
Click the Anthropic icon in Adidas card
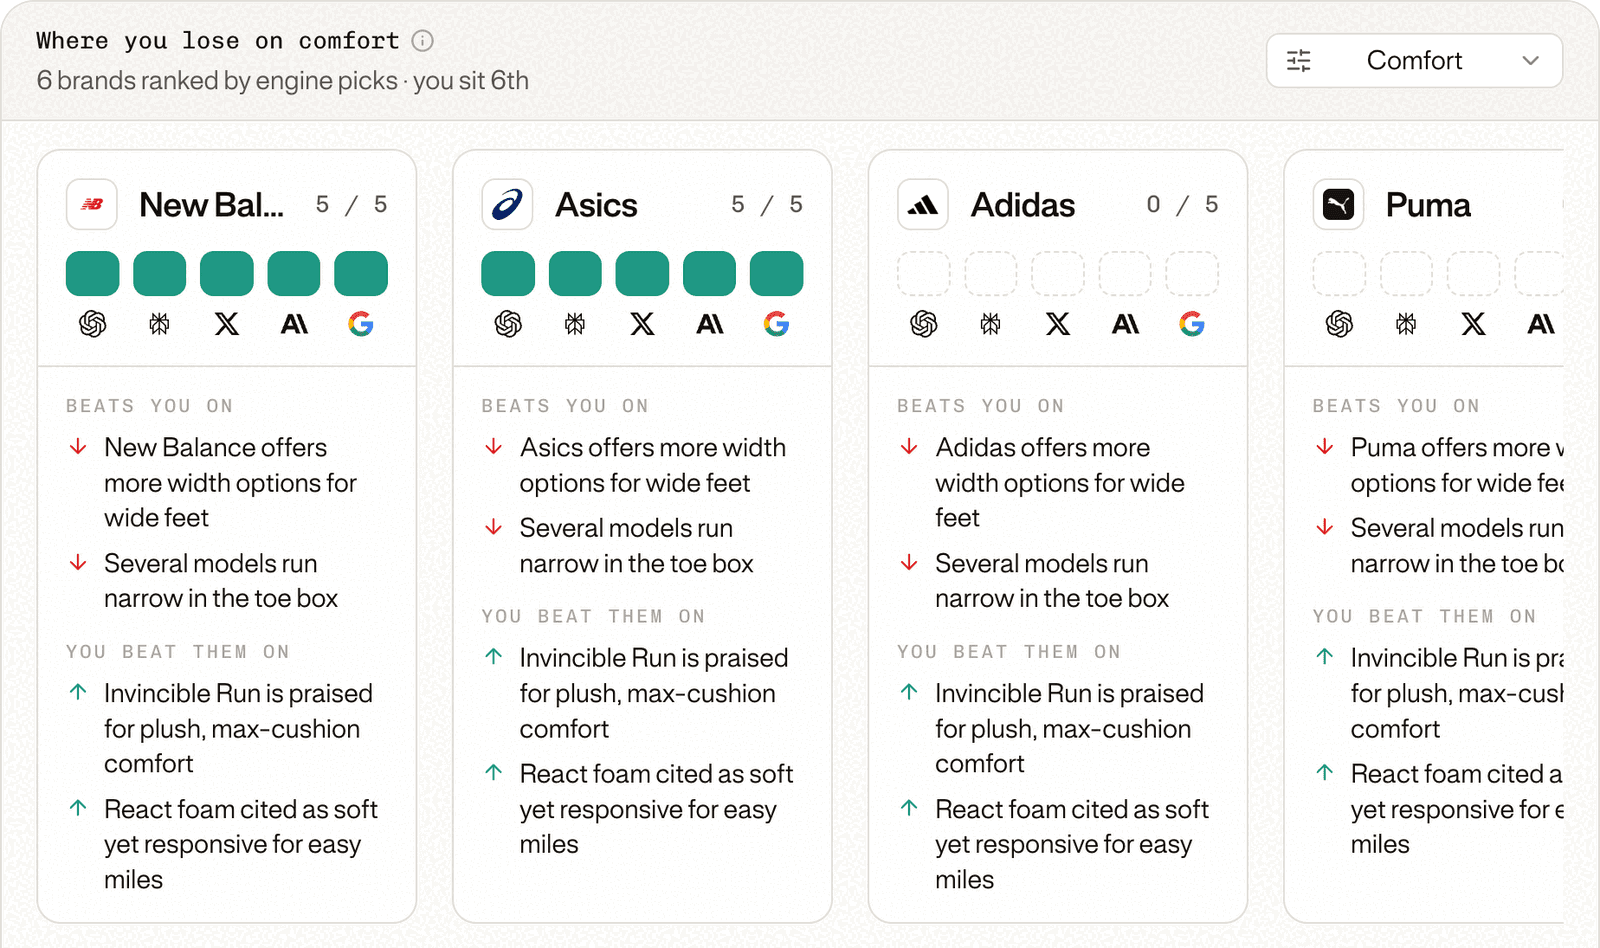click(1125, 324)
